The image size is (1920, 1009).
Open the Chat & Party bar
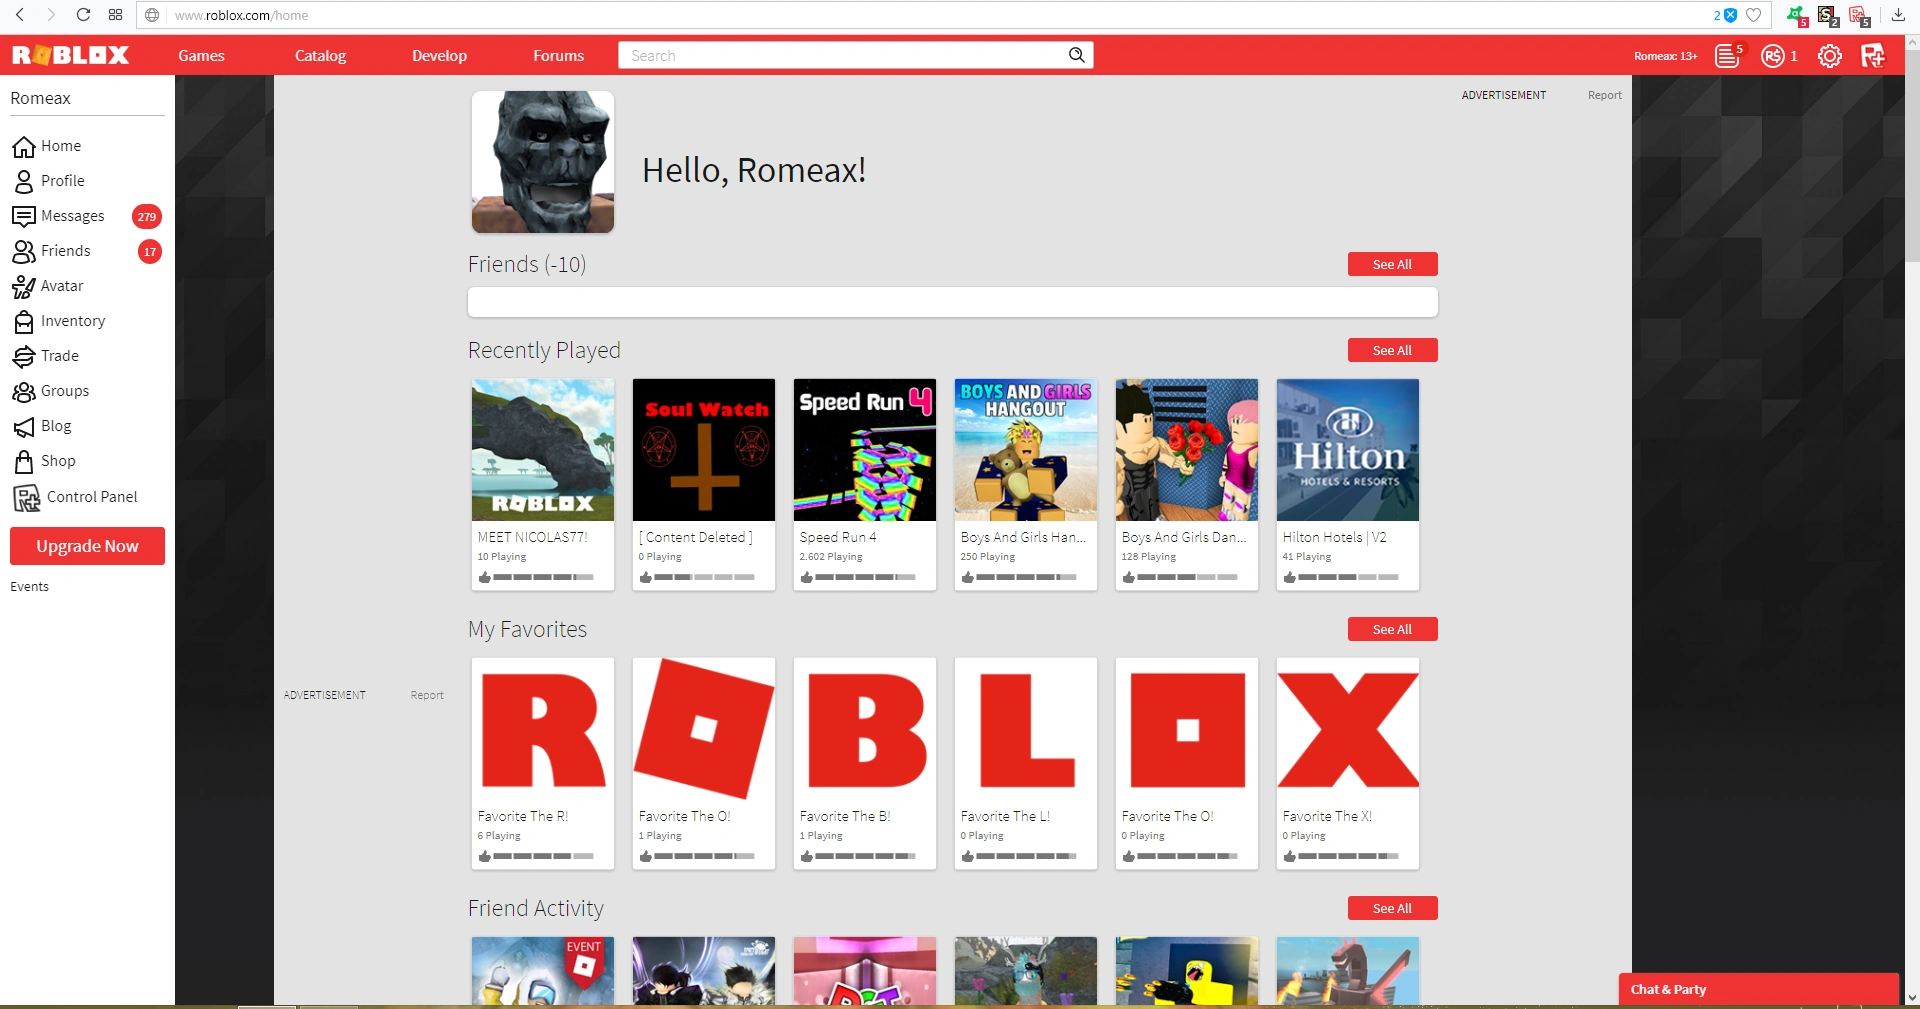tap(1758, 989)
